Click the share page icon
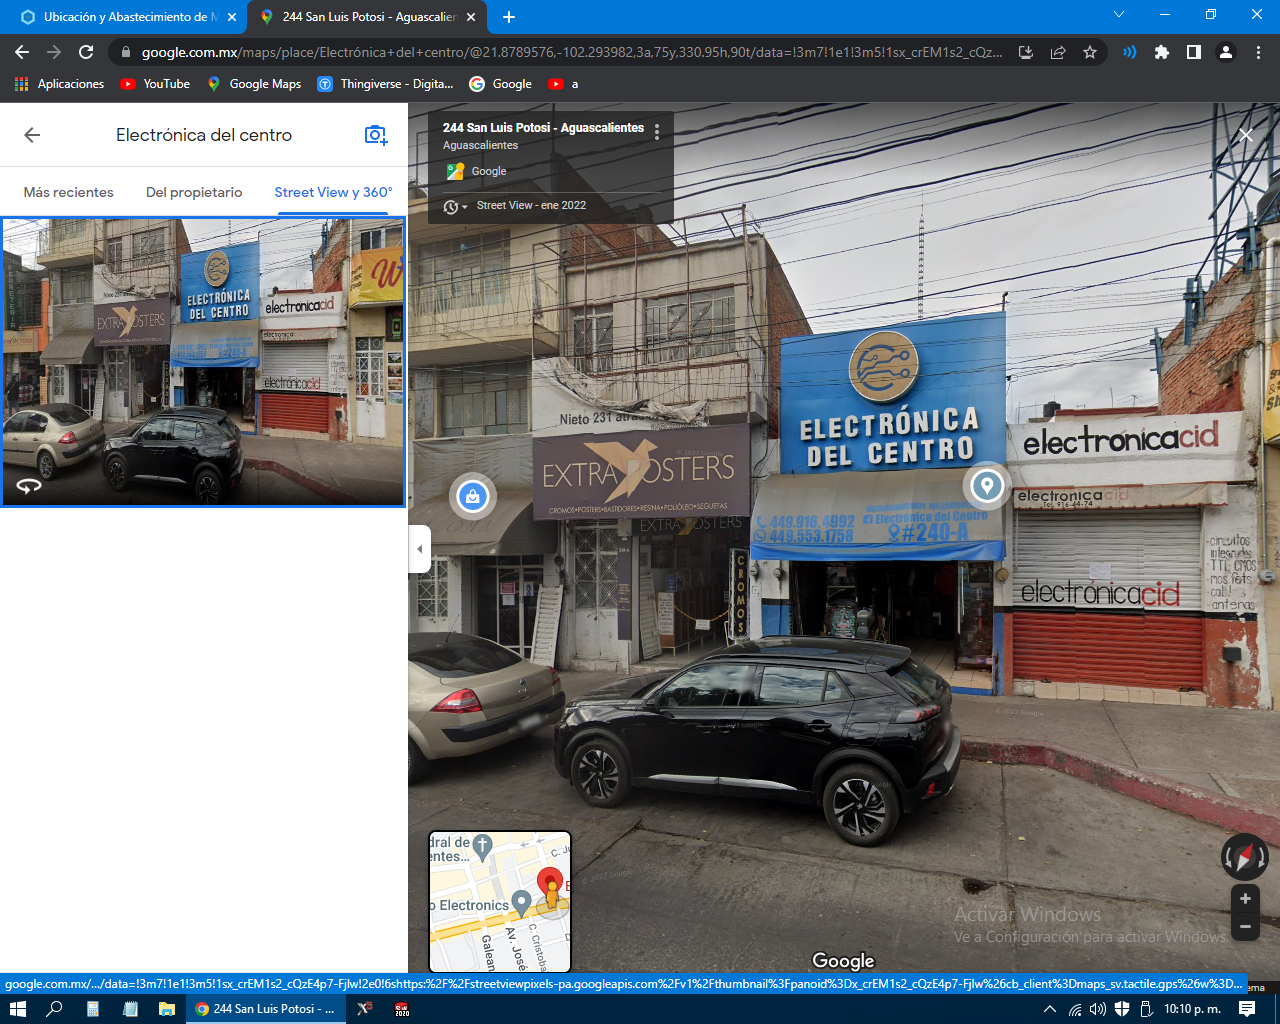 (x=1058, y=52)
